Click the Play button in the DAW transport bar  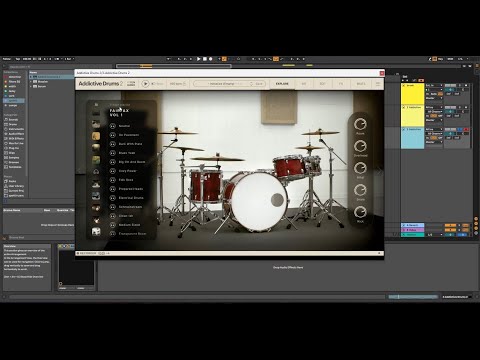198,59
